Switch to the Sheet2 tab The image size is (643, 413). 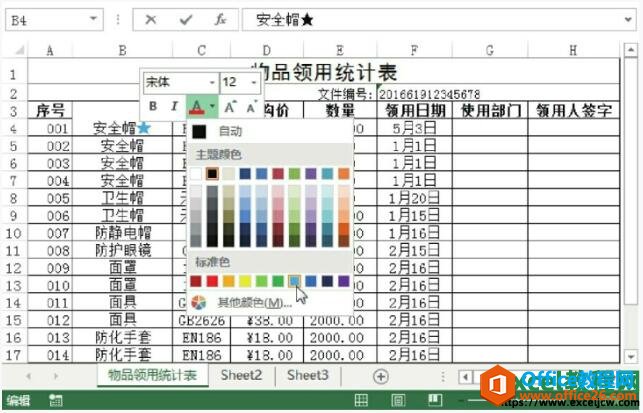[241, 375]
